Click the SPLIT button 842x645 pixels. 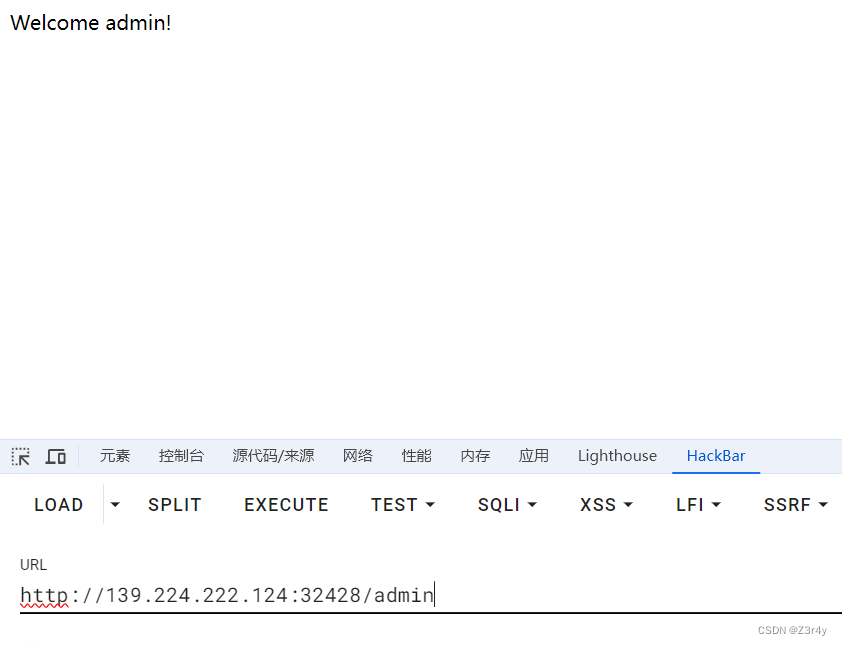[x=174, y=504]
